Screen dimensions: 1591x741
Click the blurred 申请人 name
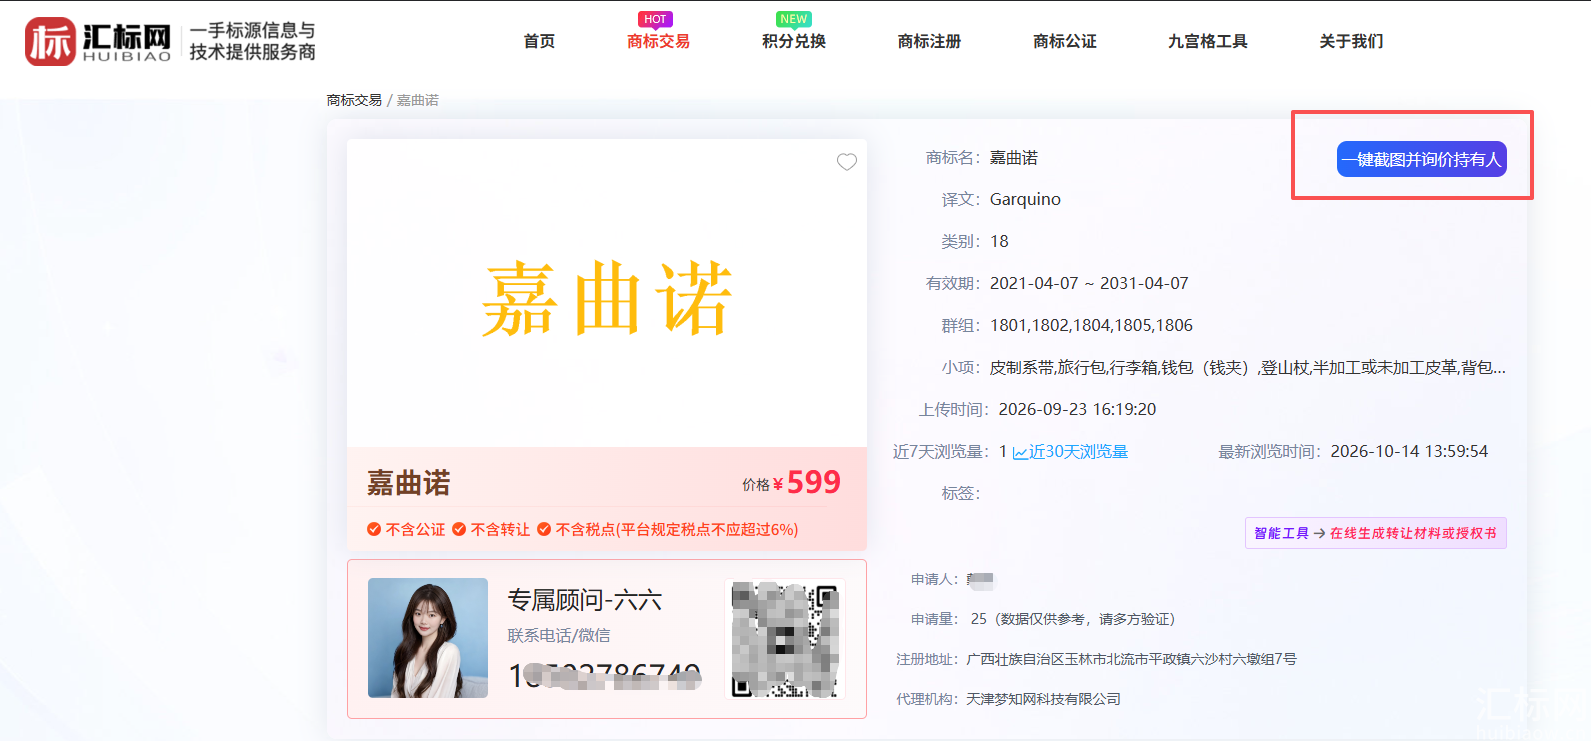(980, 579)
